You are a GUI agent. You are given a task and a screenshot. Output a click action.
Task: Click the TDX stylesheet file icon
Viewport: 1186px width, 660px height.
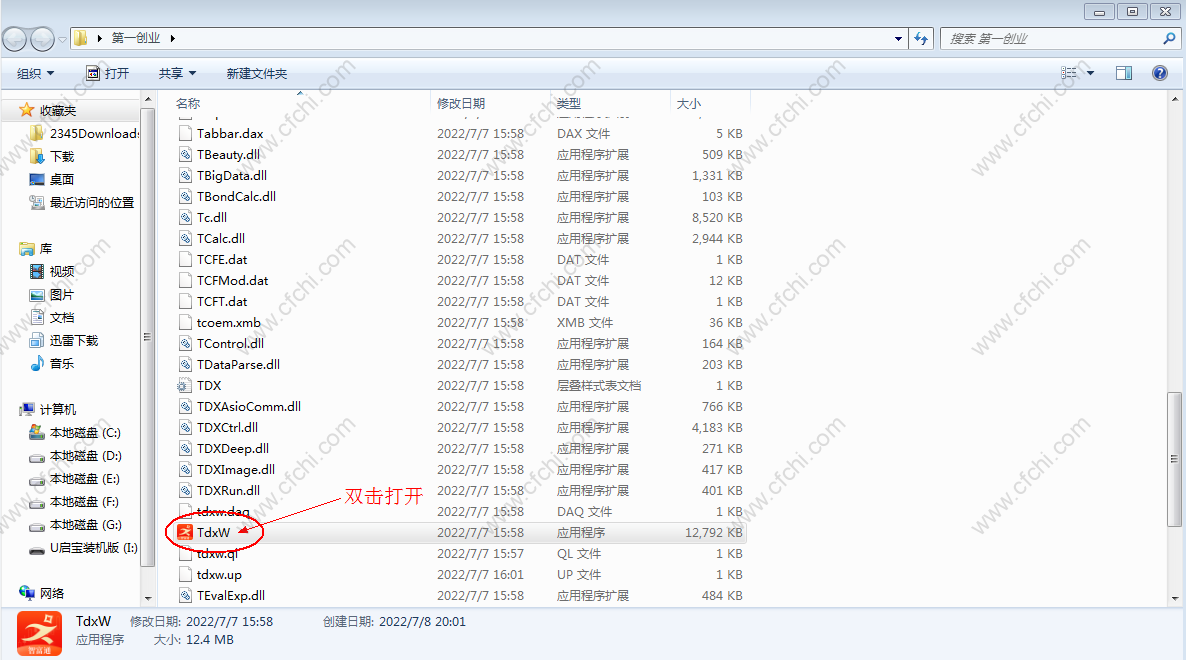point(185,386)
